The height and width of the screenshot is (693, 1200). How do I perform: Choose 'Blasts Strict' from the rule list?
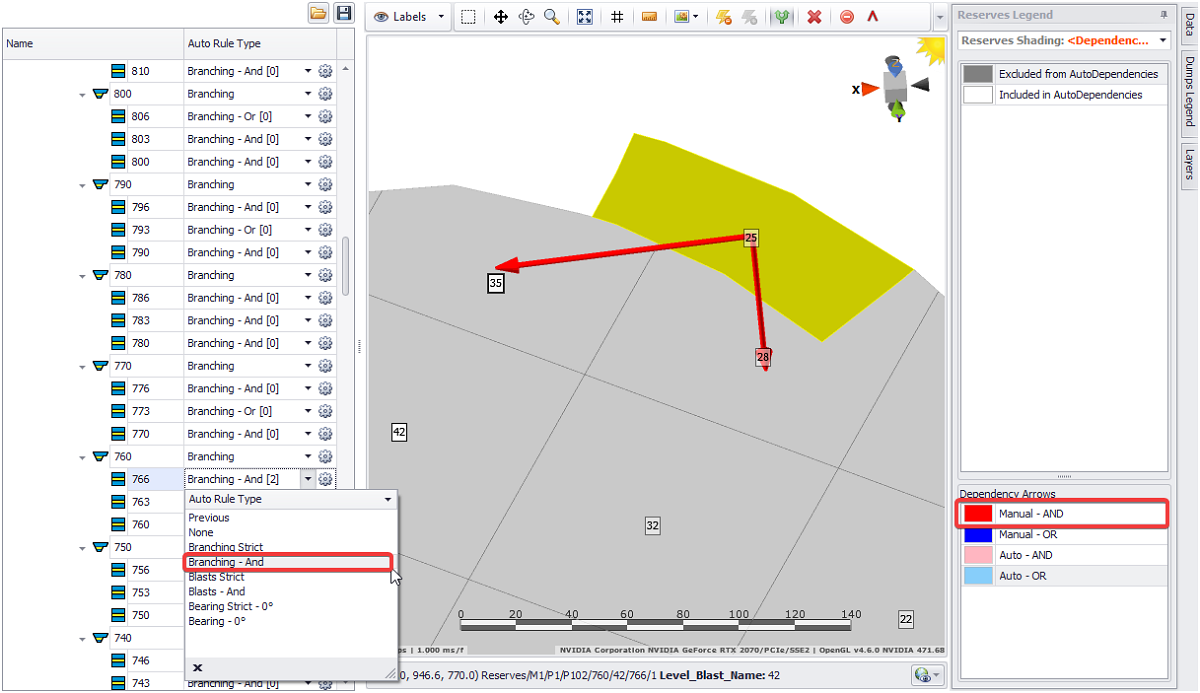pyautogui.click(x=216, y=577)
